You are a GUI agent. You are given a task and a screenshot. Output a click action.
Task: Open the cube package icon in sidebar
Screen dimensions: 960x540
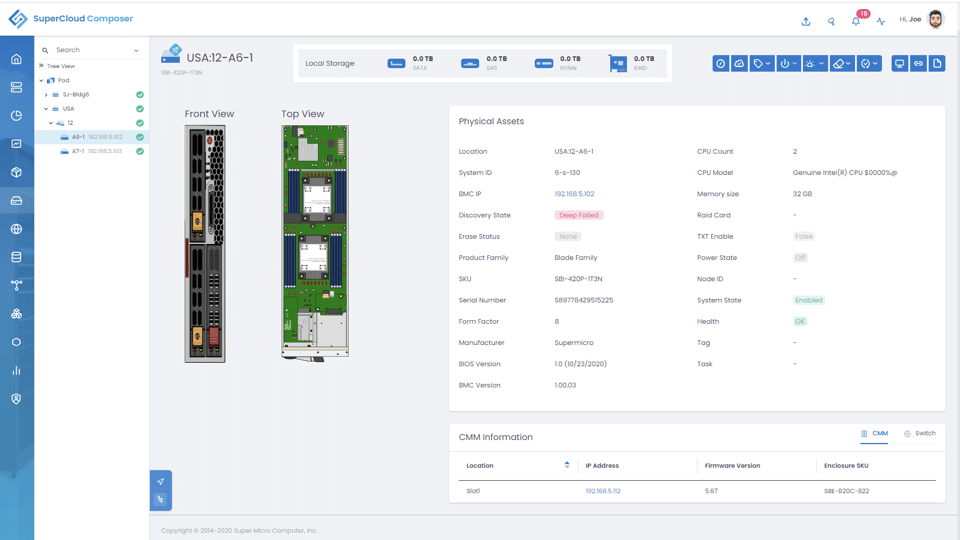pyautogui.click(x=17, y=172)
